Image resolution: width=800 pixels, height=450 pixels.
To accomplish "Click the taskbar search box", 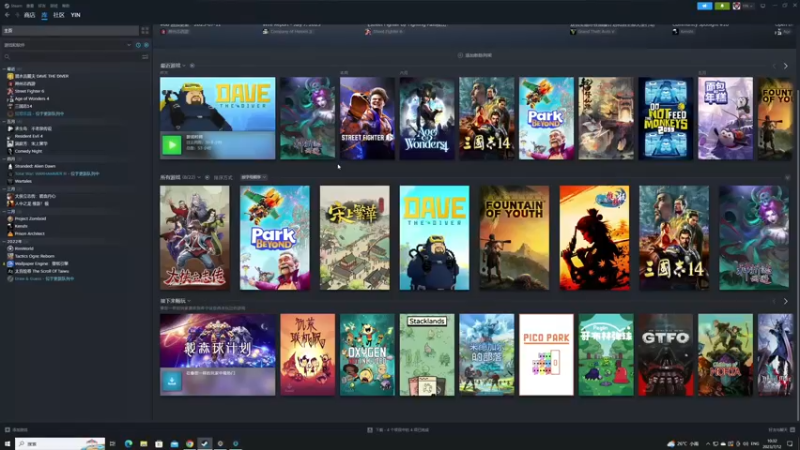I will (60, 444).
